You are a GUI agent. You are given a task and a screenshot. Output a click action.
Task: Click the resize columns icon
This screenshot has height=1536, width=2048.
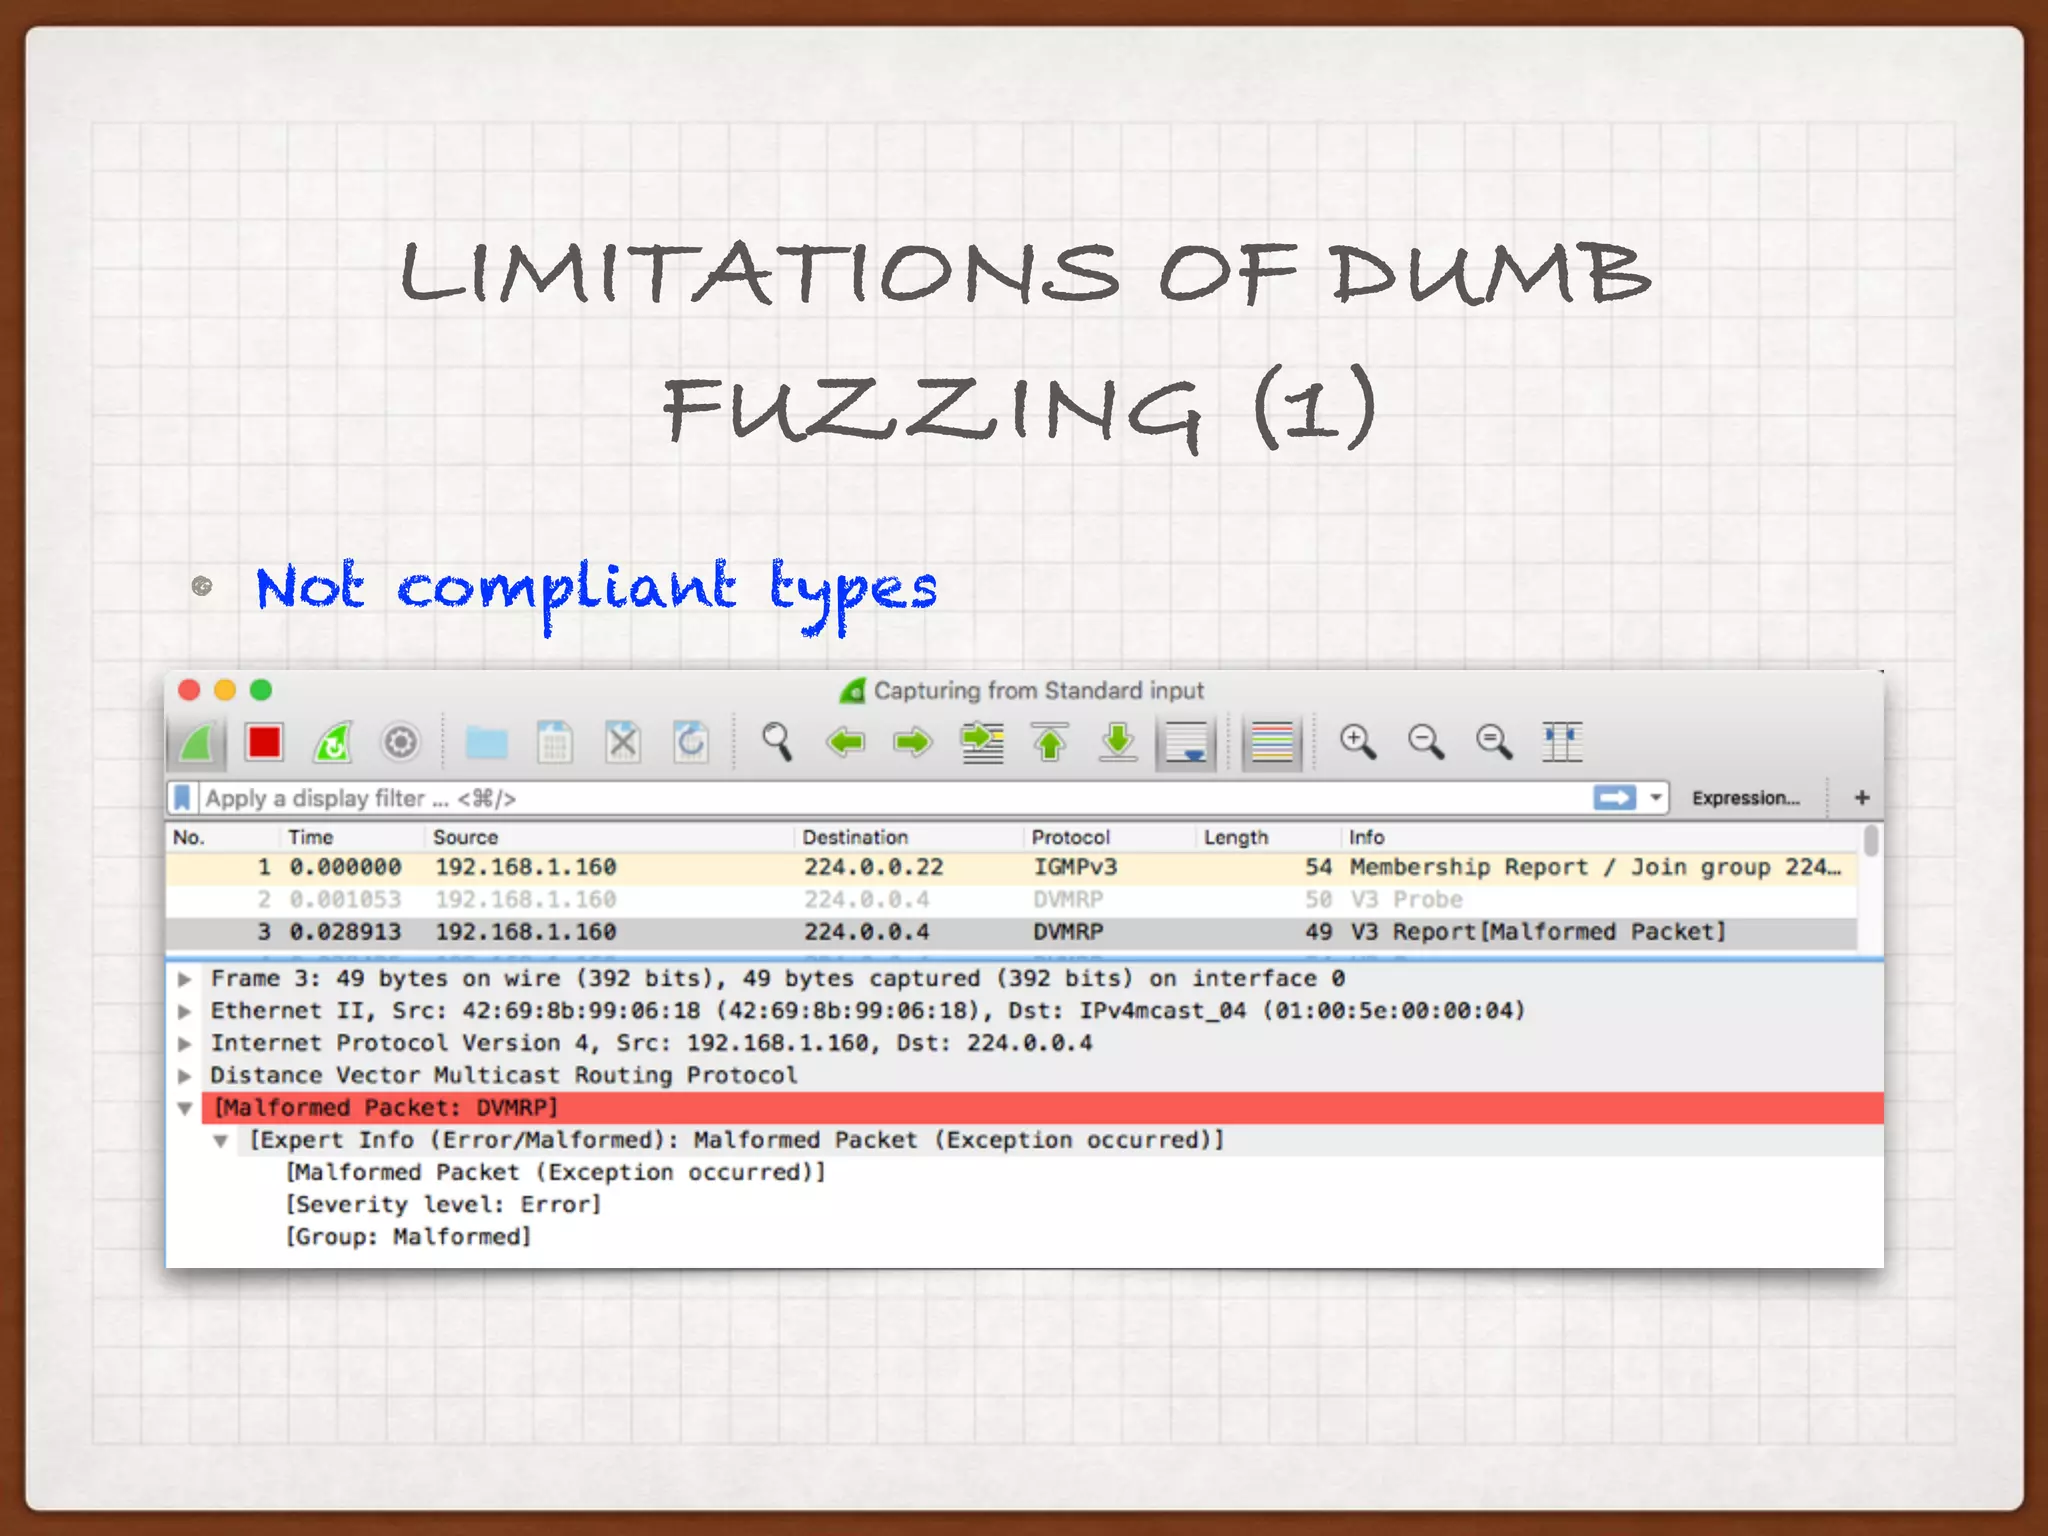coord(1561,743)
